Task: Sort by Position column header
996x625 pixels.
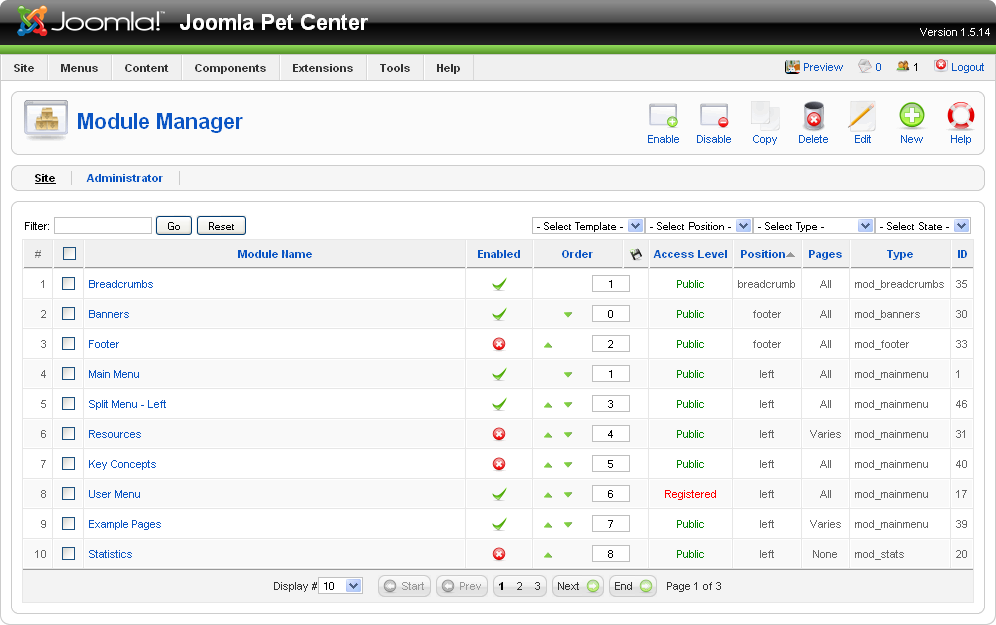Action: (x=762, y=254)
